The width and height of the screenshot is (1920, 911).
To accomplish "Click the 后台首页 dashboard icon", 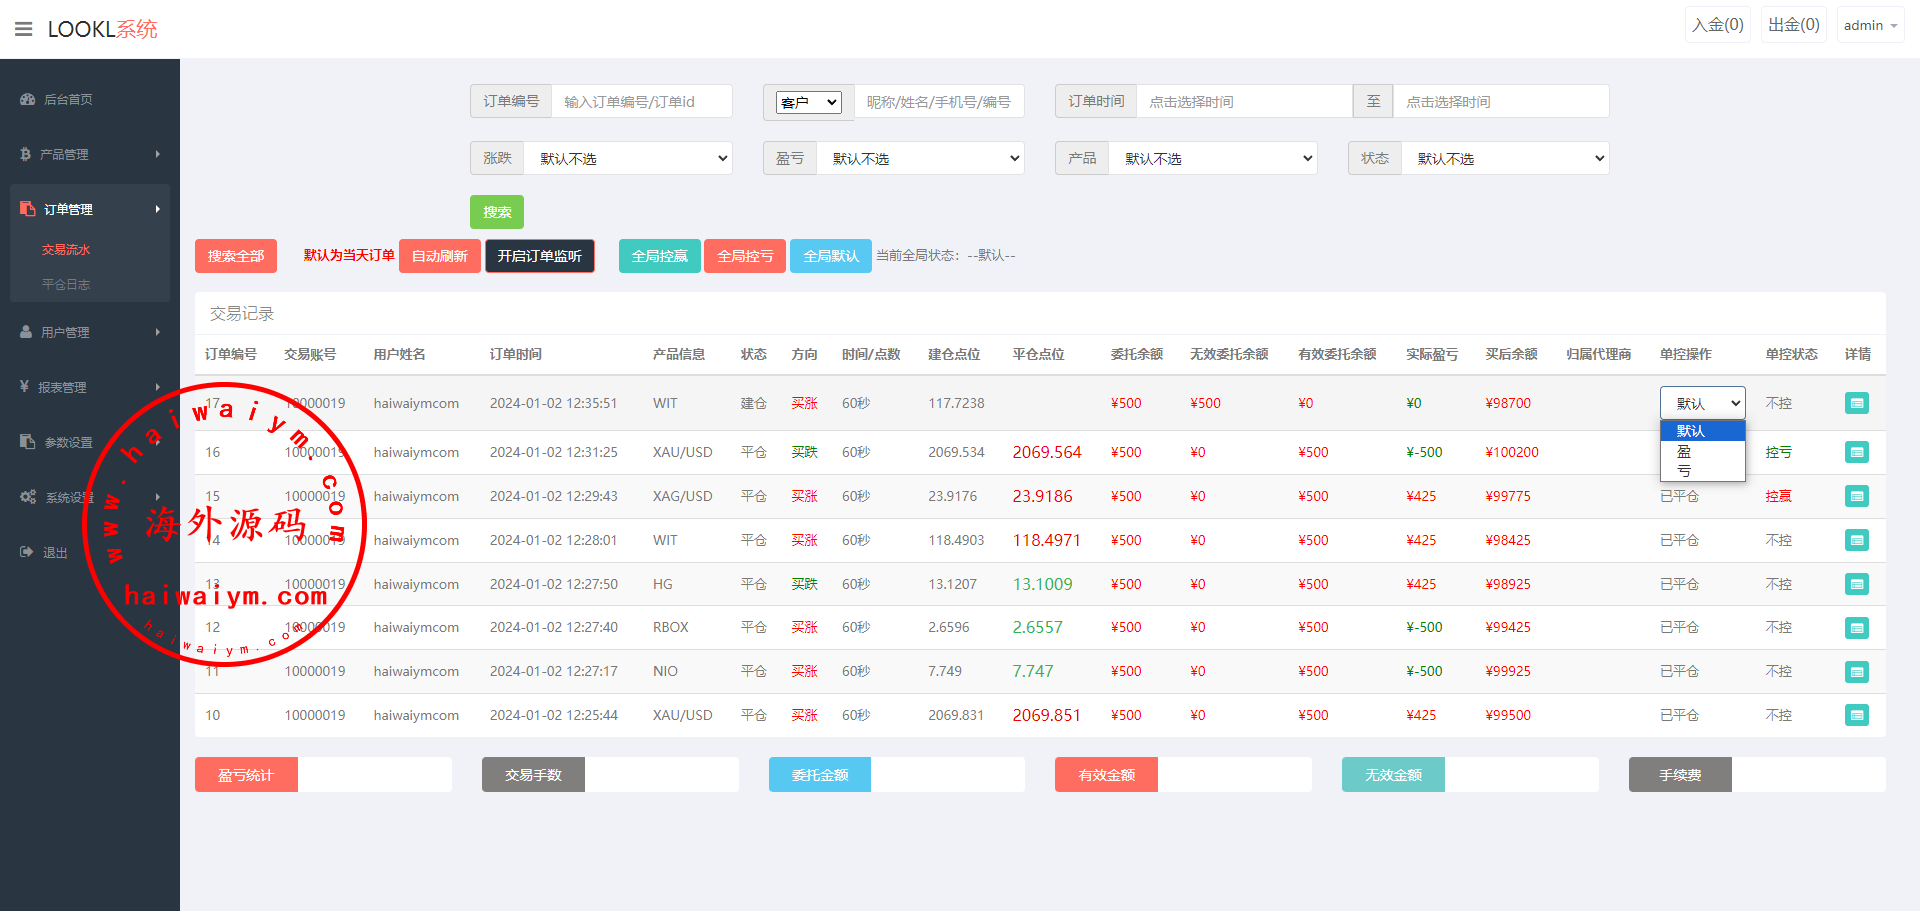I will pyautogui.click(x=27, y=99).
